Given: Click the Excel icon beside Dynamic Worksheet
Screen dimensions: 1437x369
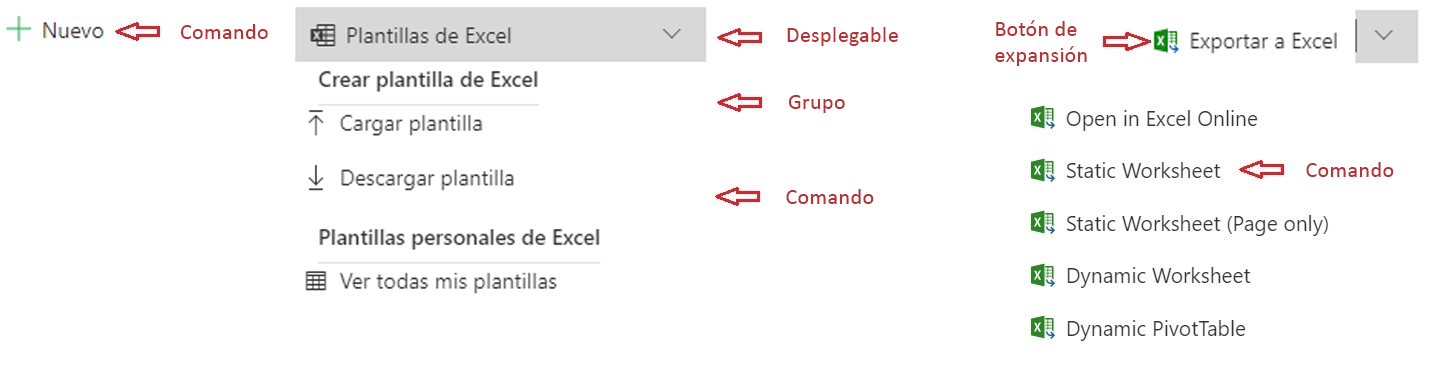Looking at the screenshot, I should coord(1043,275).
